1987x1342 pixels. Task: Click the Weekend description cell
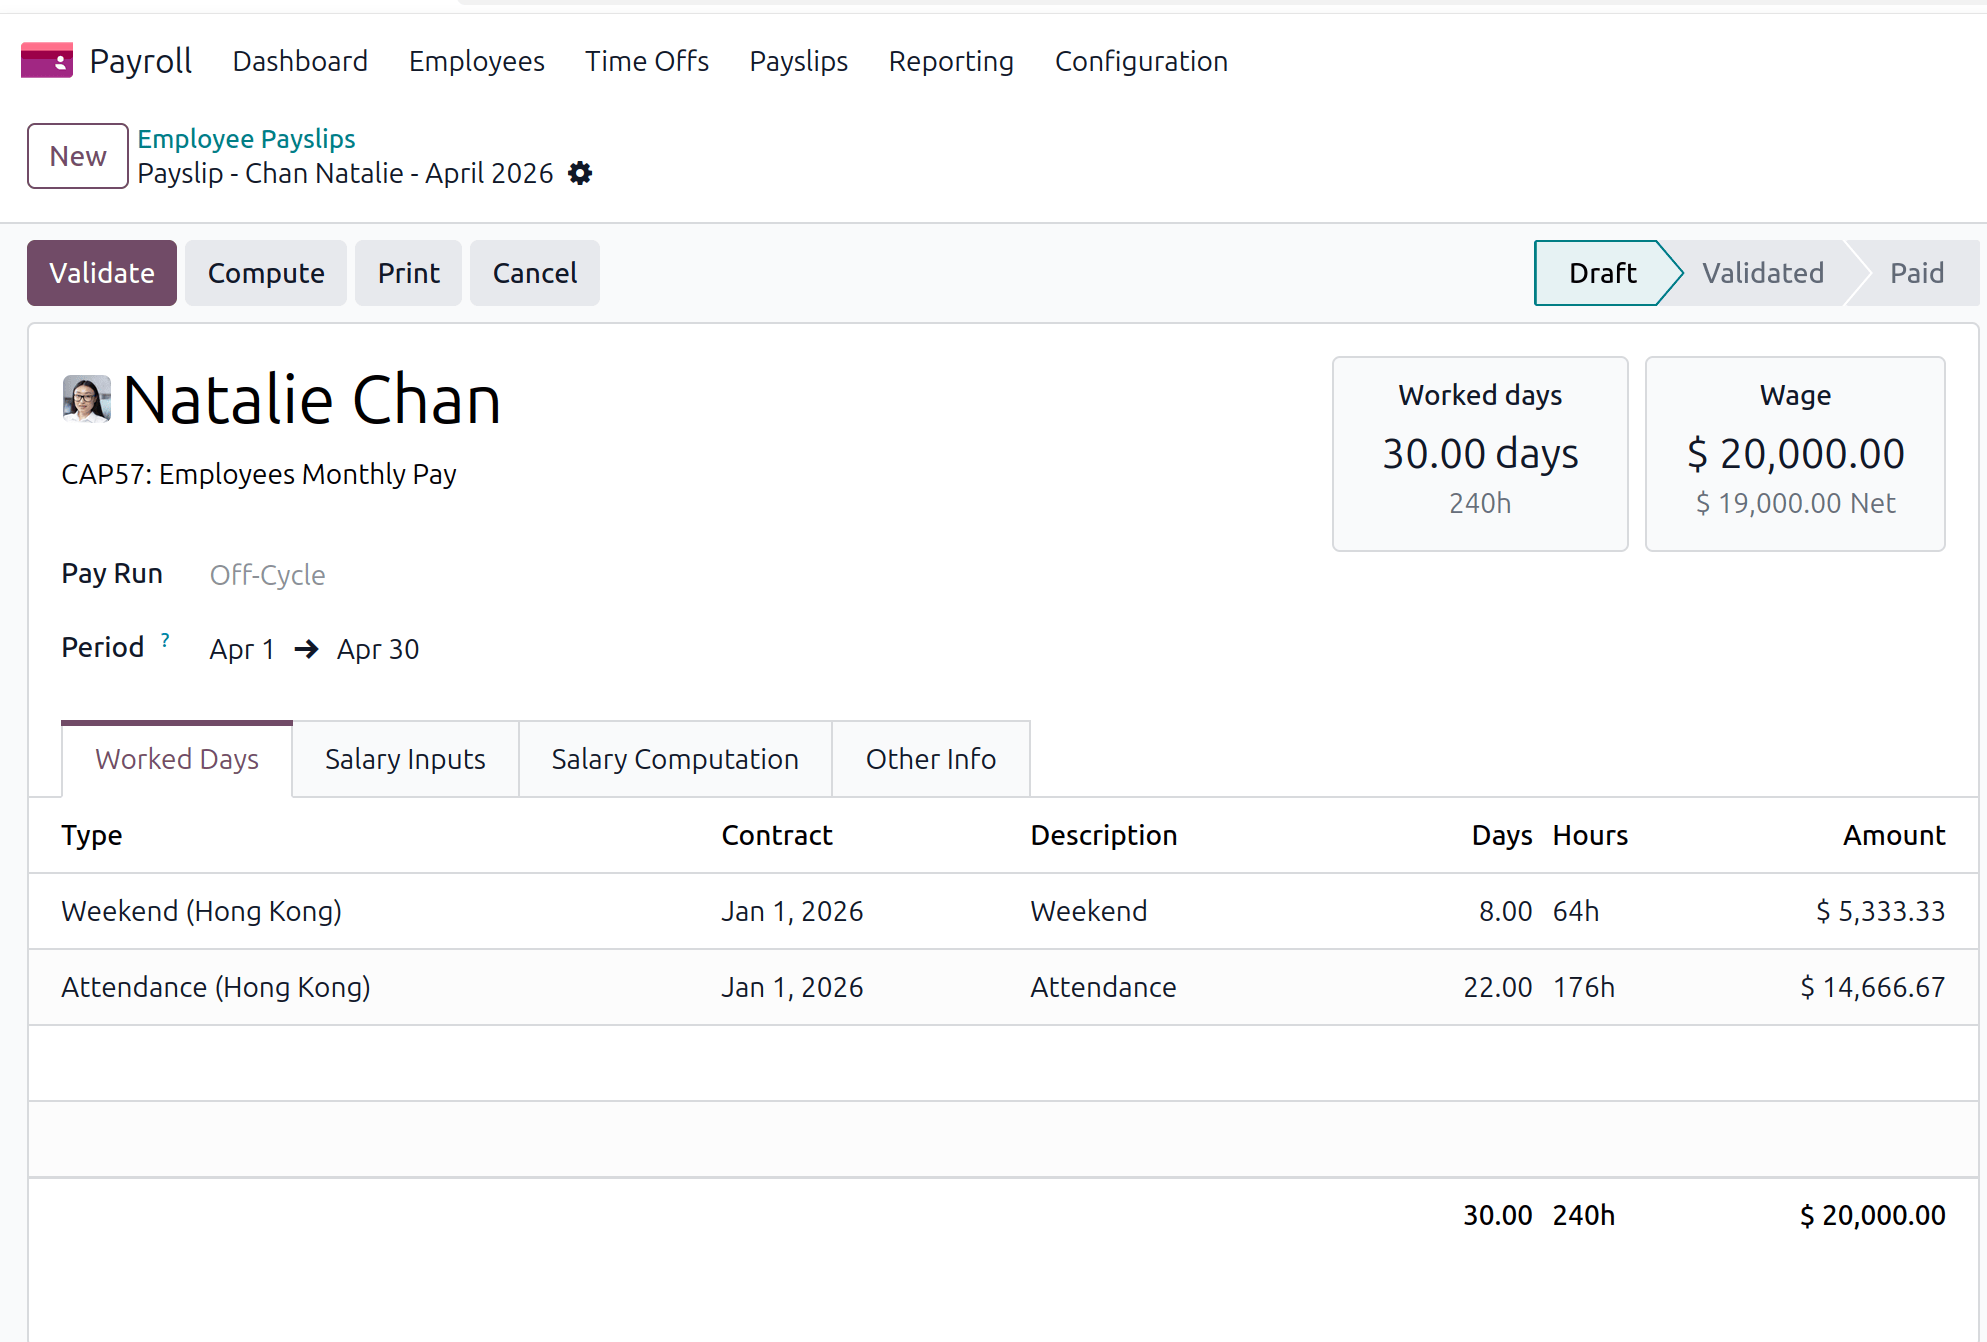tap(1089, 911)
